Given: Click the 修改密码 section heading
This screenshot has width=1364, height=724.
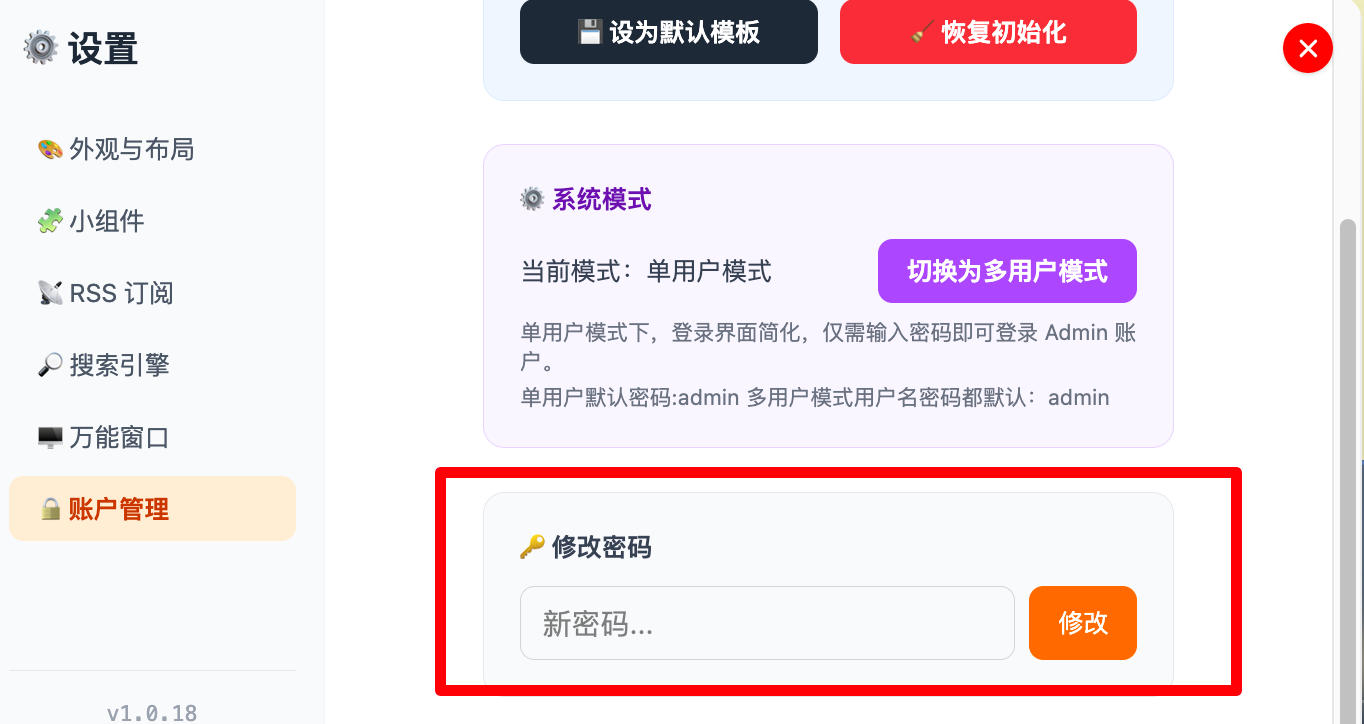Looking at the screenshot, I should (x=601, y=547).
